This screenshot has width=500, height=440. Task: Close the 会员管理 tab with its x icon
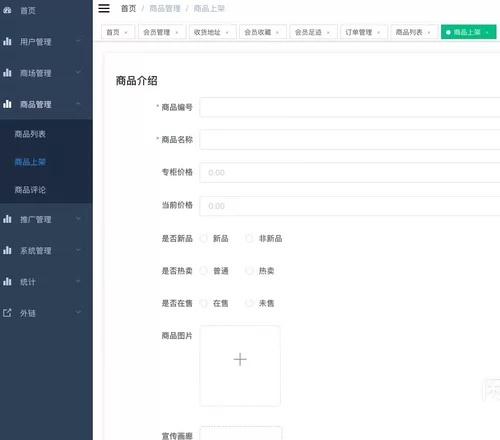click(177, 32)
